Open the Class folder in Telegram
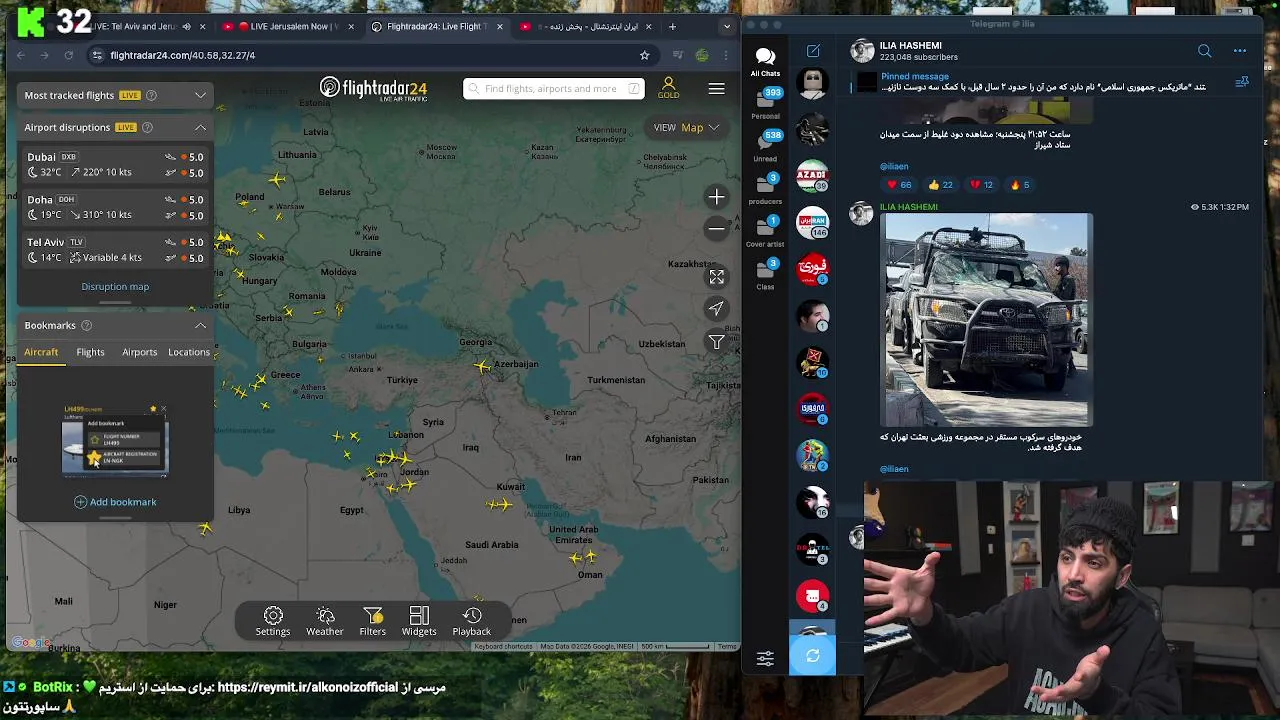This screenshot has height=720, width=1280. (766, 274)
